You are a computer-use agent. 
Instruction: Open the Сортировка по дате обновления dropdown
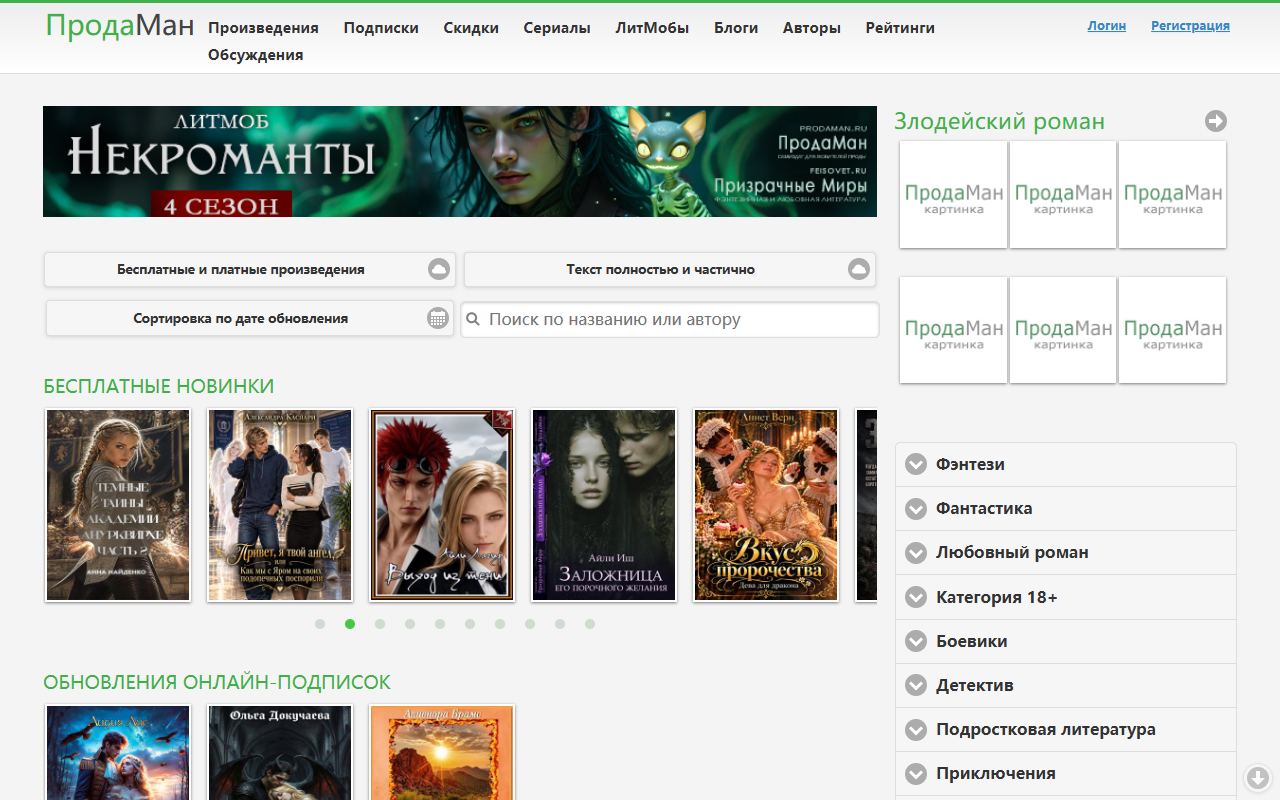coord(250,318)
